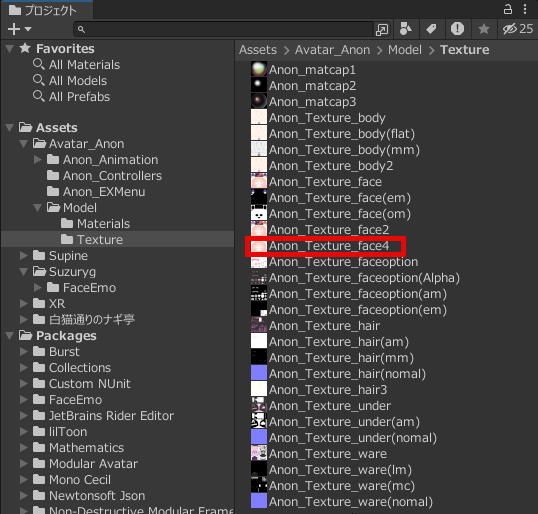Open search by label tag icon

coord(432,29)
